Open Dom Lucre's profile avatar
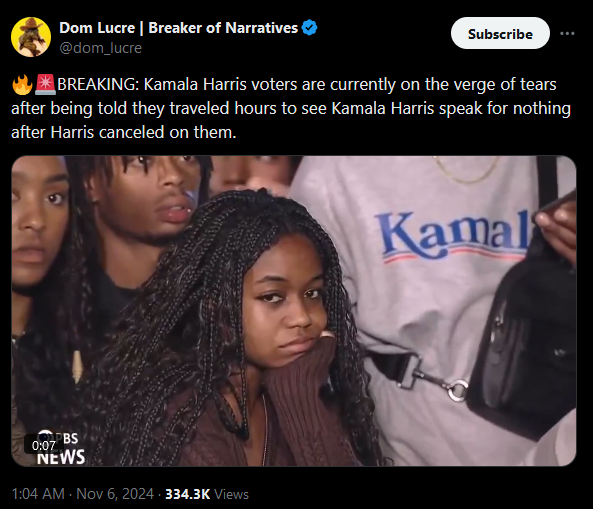 click(31, 37)
